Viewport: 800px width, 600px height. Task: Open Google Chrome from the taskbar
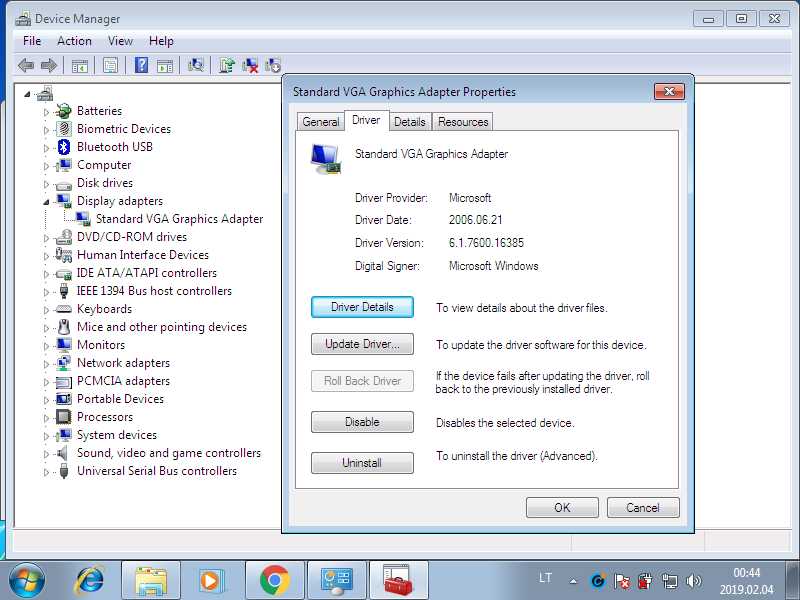274,579
